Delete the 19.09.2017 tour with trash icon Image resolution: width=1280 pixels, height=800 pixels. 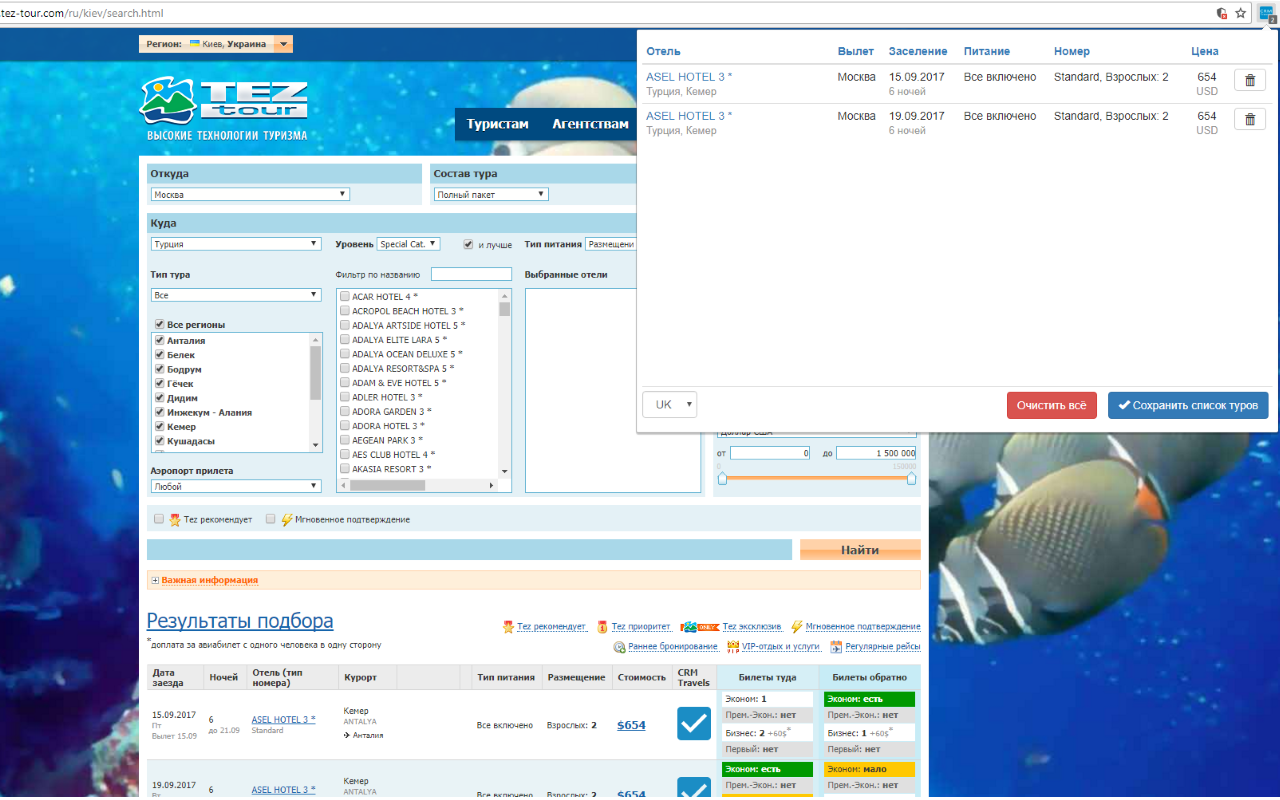pos(1249,119)
